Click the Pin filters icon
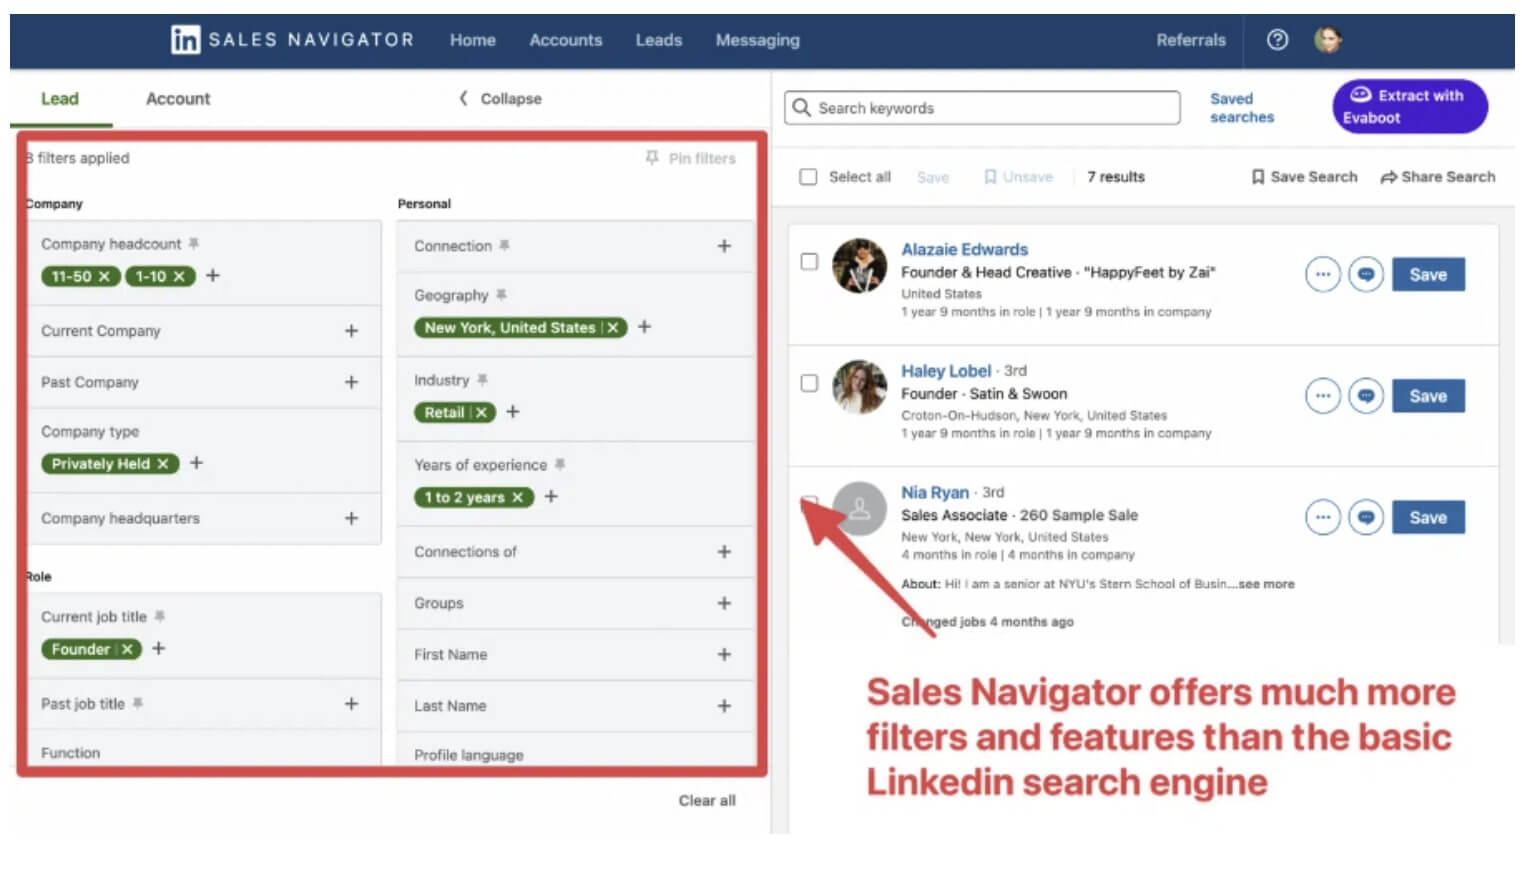 (652, 158)
